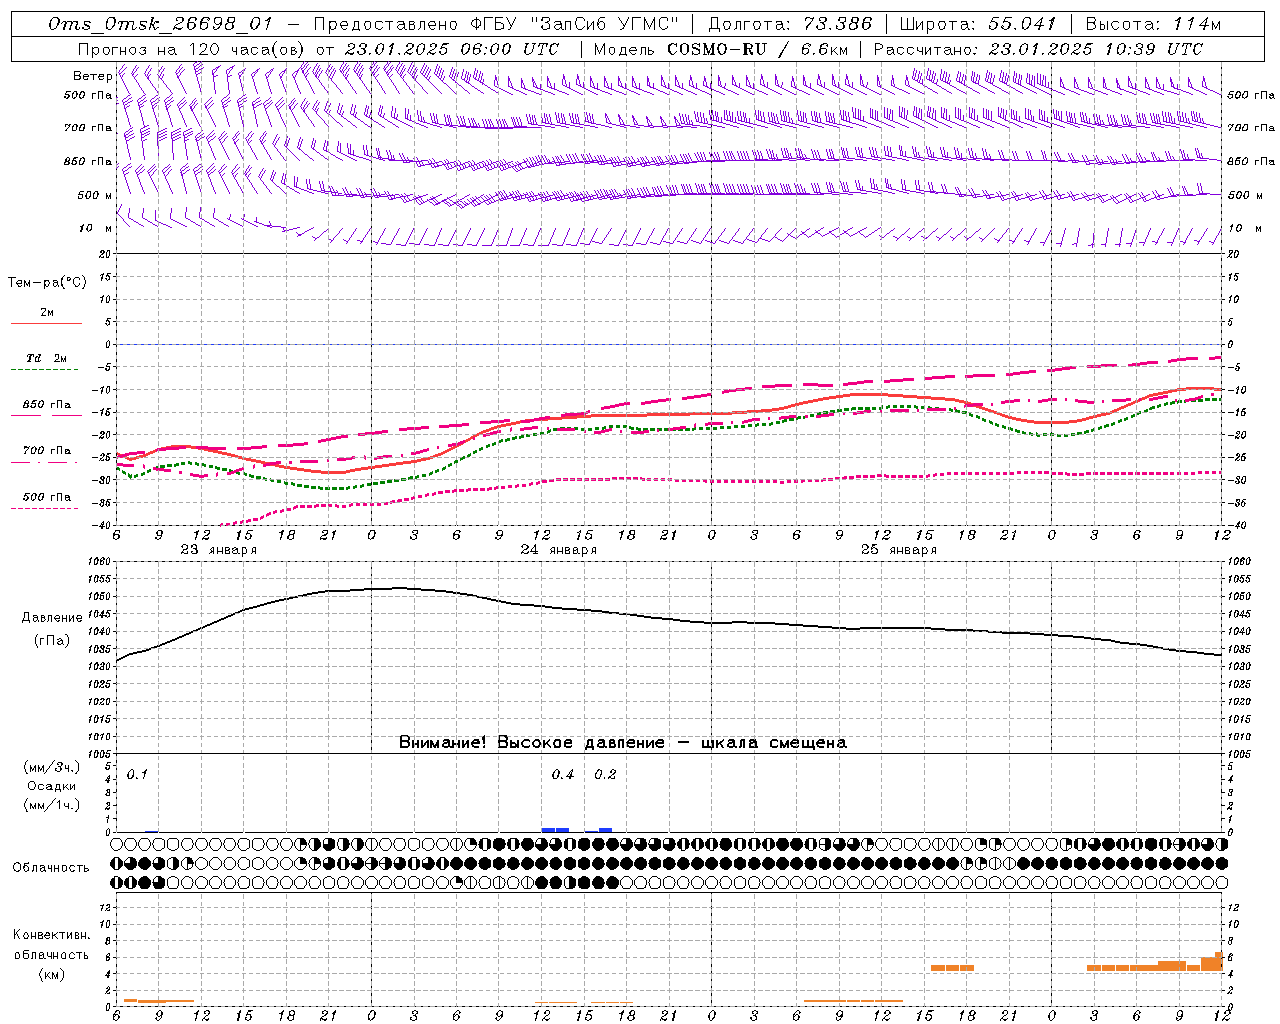Click the (мм/1ч.) precipitation unit label

pos(52,805)
